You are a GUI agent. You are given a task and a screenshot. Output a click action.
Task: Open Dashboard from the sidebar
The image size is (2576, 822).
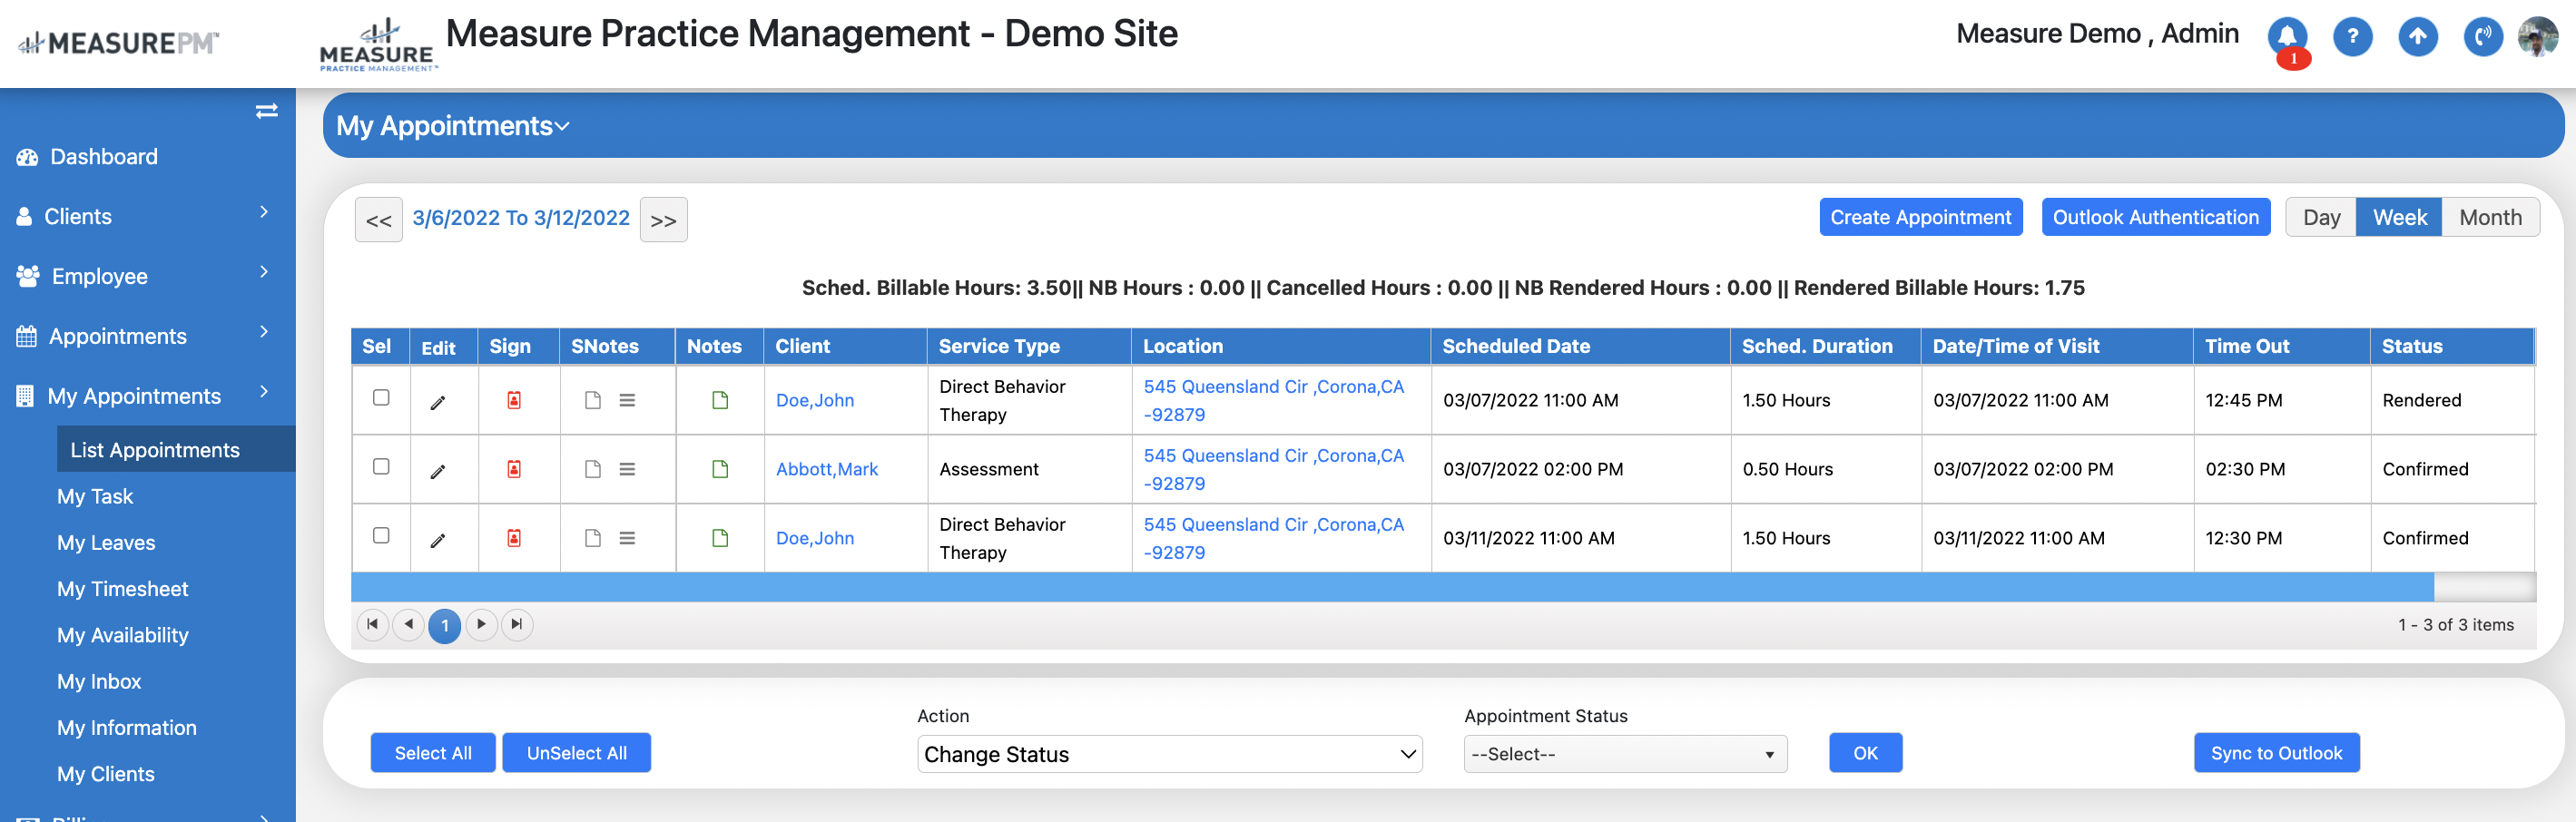click(x=103, y=157)
